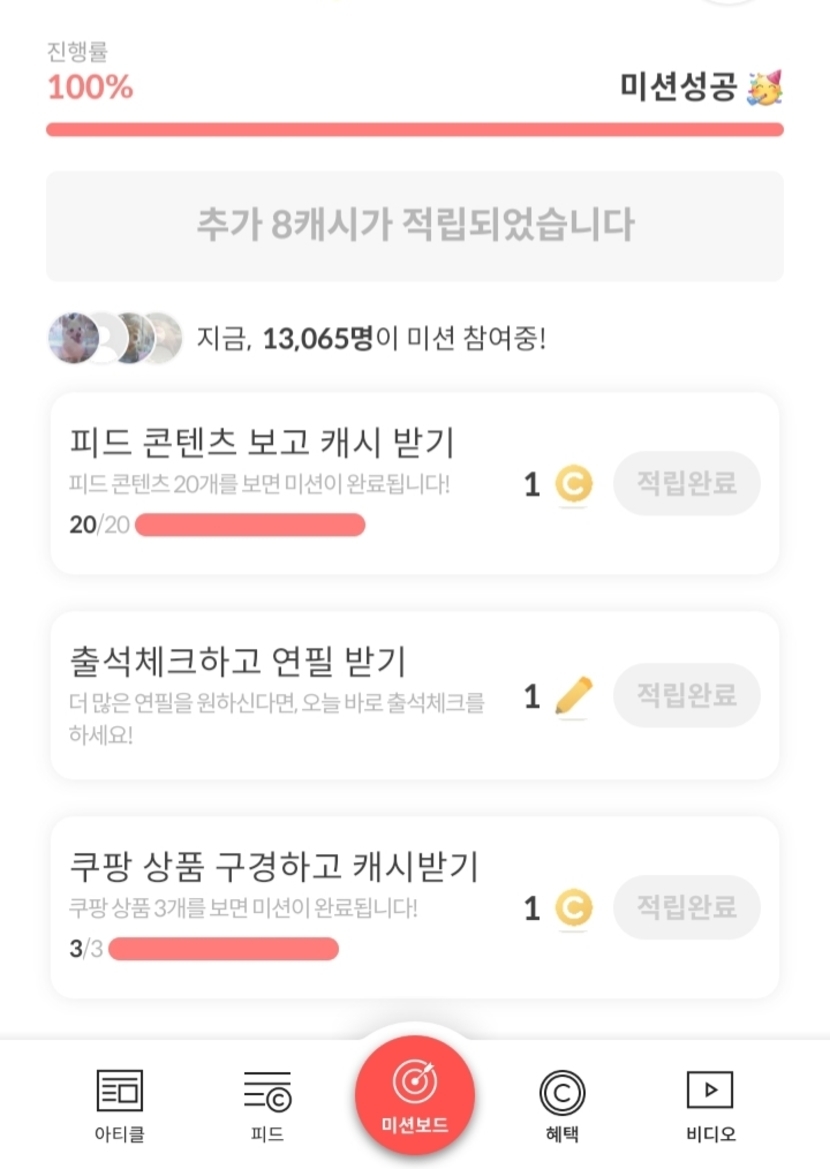Tap the 미션성공 party popper emoji
Image resolution: width=830 pixels, height=1169 pixels.
pyautogui.click(x=765, y=88)
